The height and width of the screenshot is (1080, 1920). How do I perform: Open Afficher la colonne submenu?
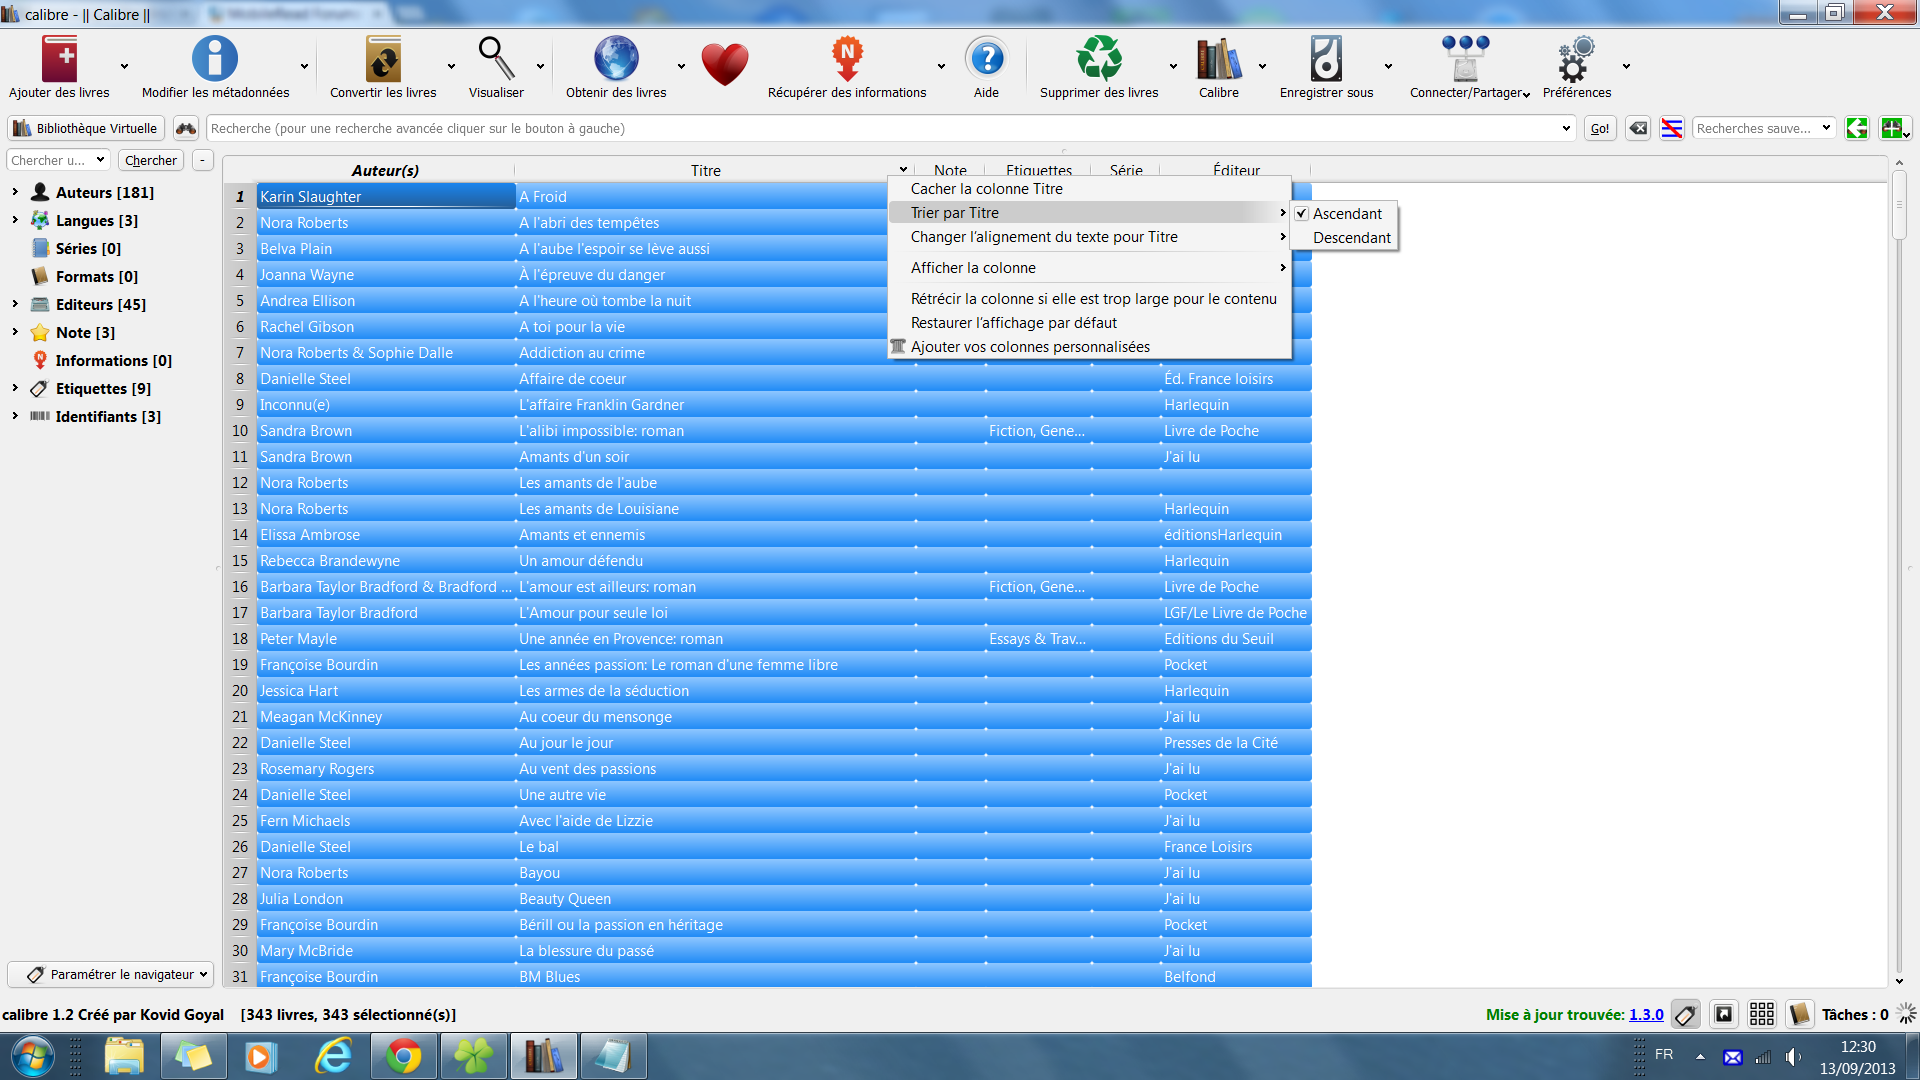coord(1090,268)
